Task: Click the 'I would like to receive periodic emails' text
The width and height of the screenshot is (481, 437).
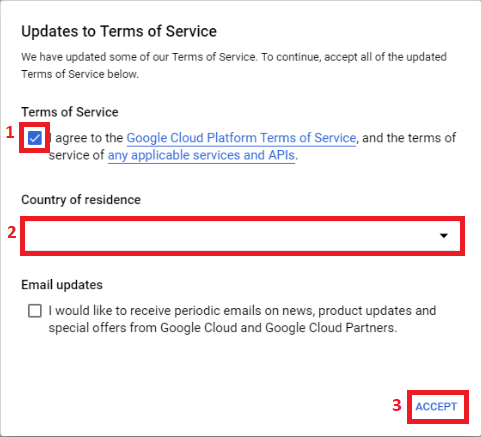Action: point(242,319)
